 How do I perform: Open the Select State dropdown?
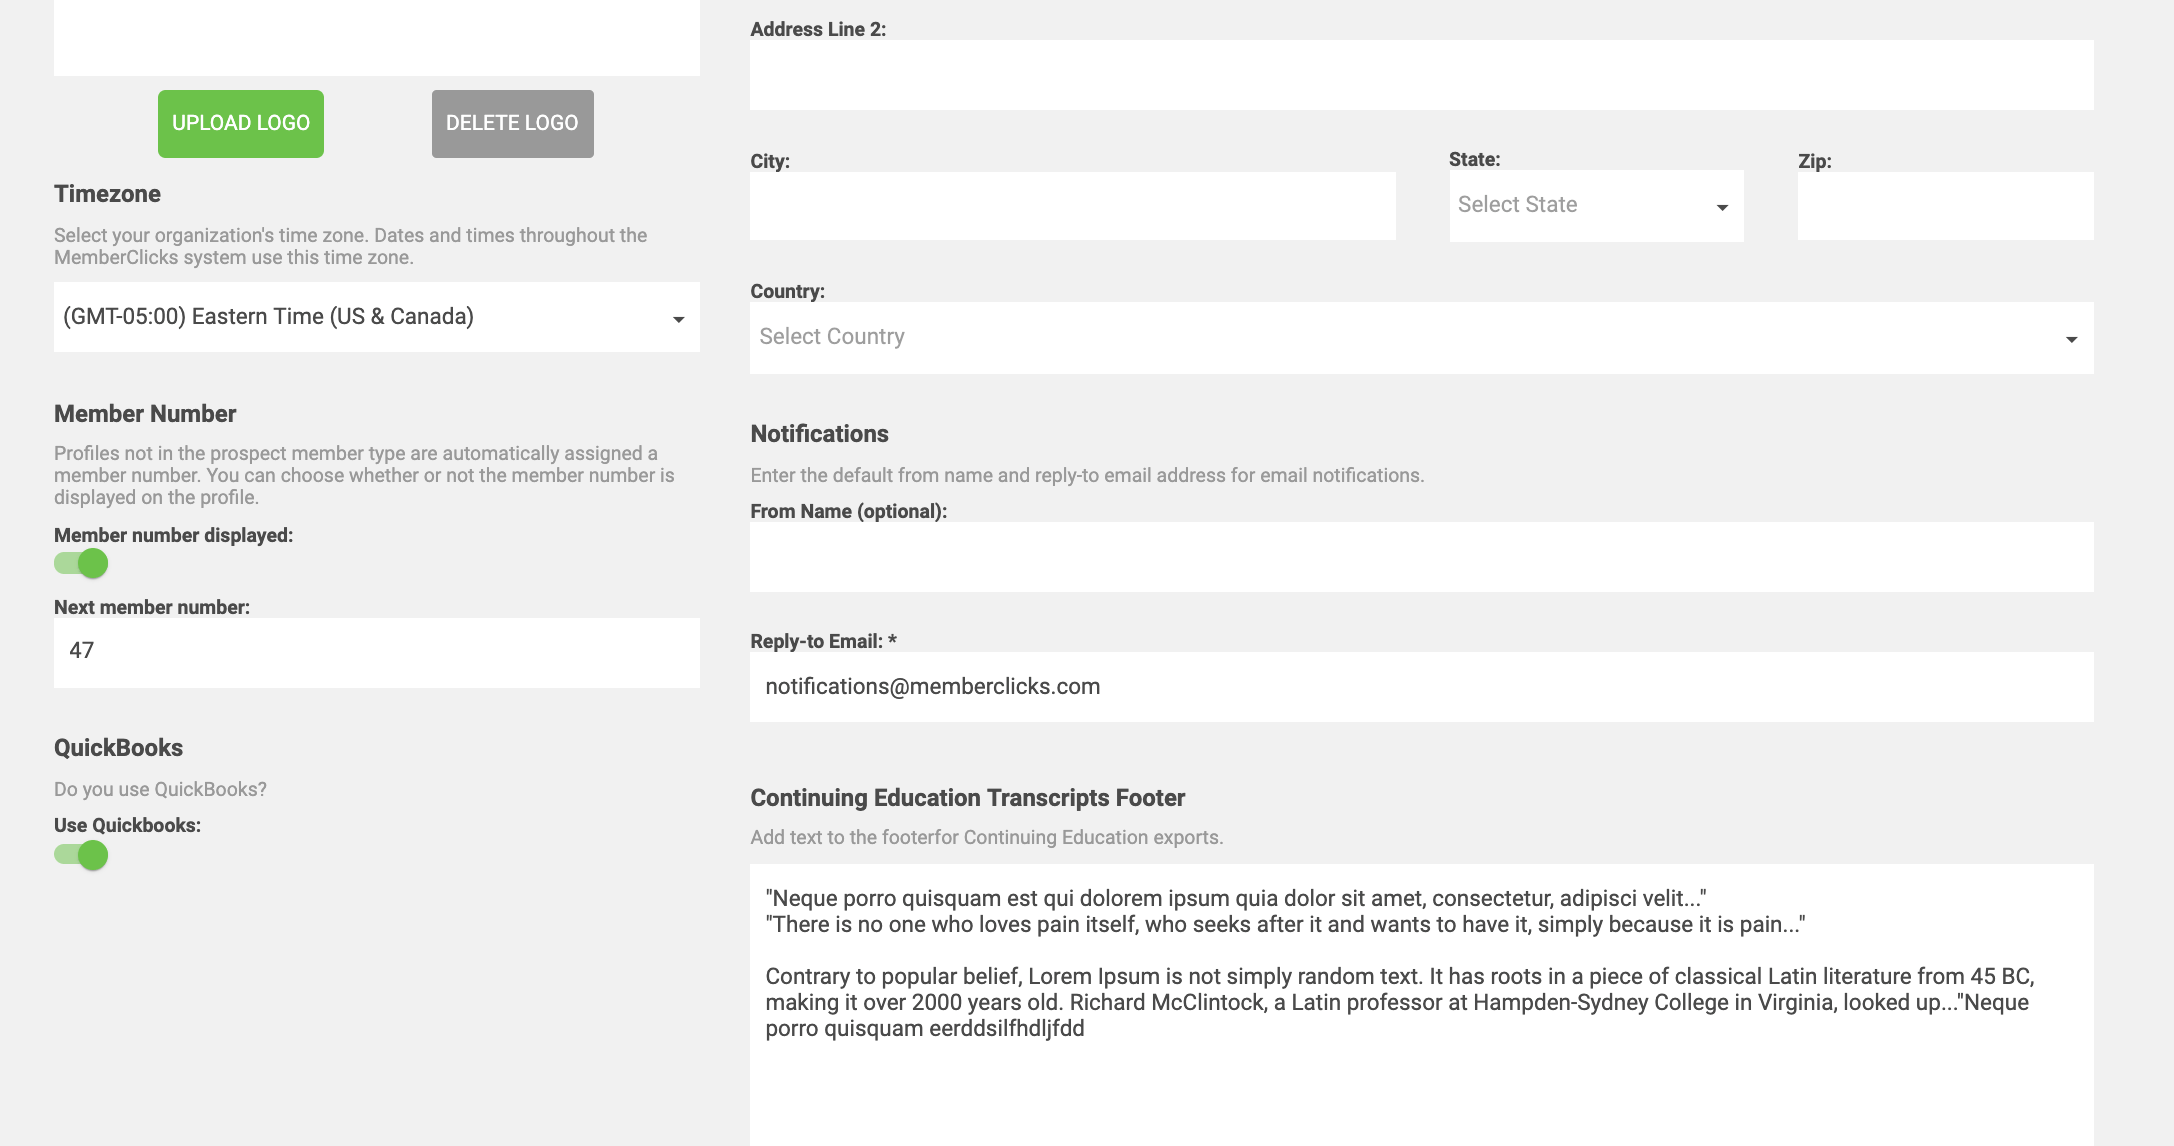[x=1596, y=206]
